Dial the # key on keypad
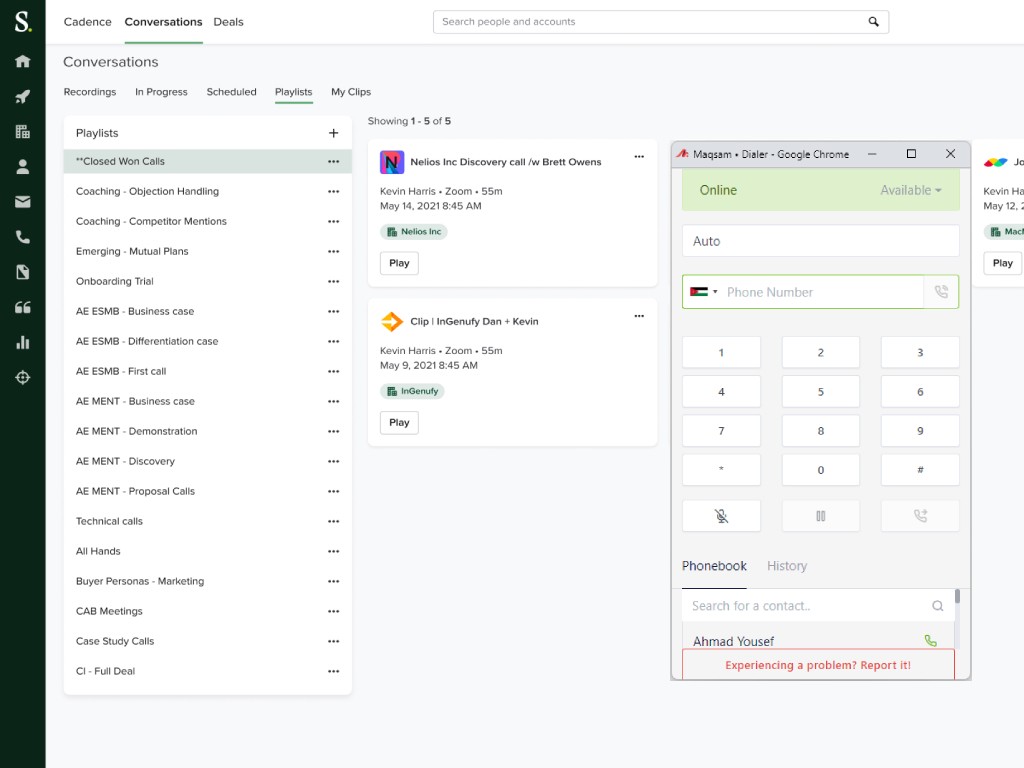 (x=920, y=470)
